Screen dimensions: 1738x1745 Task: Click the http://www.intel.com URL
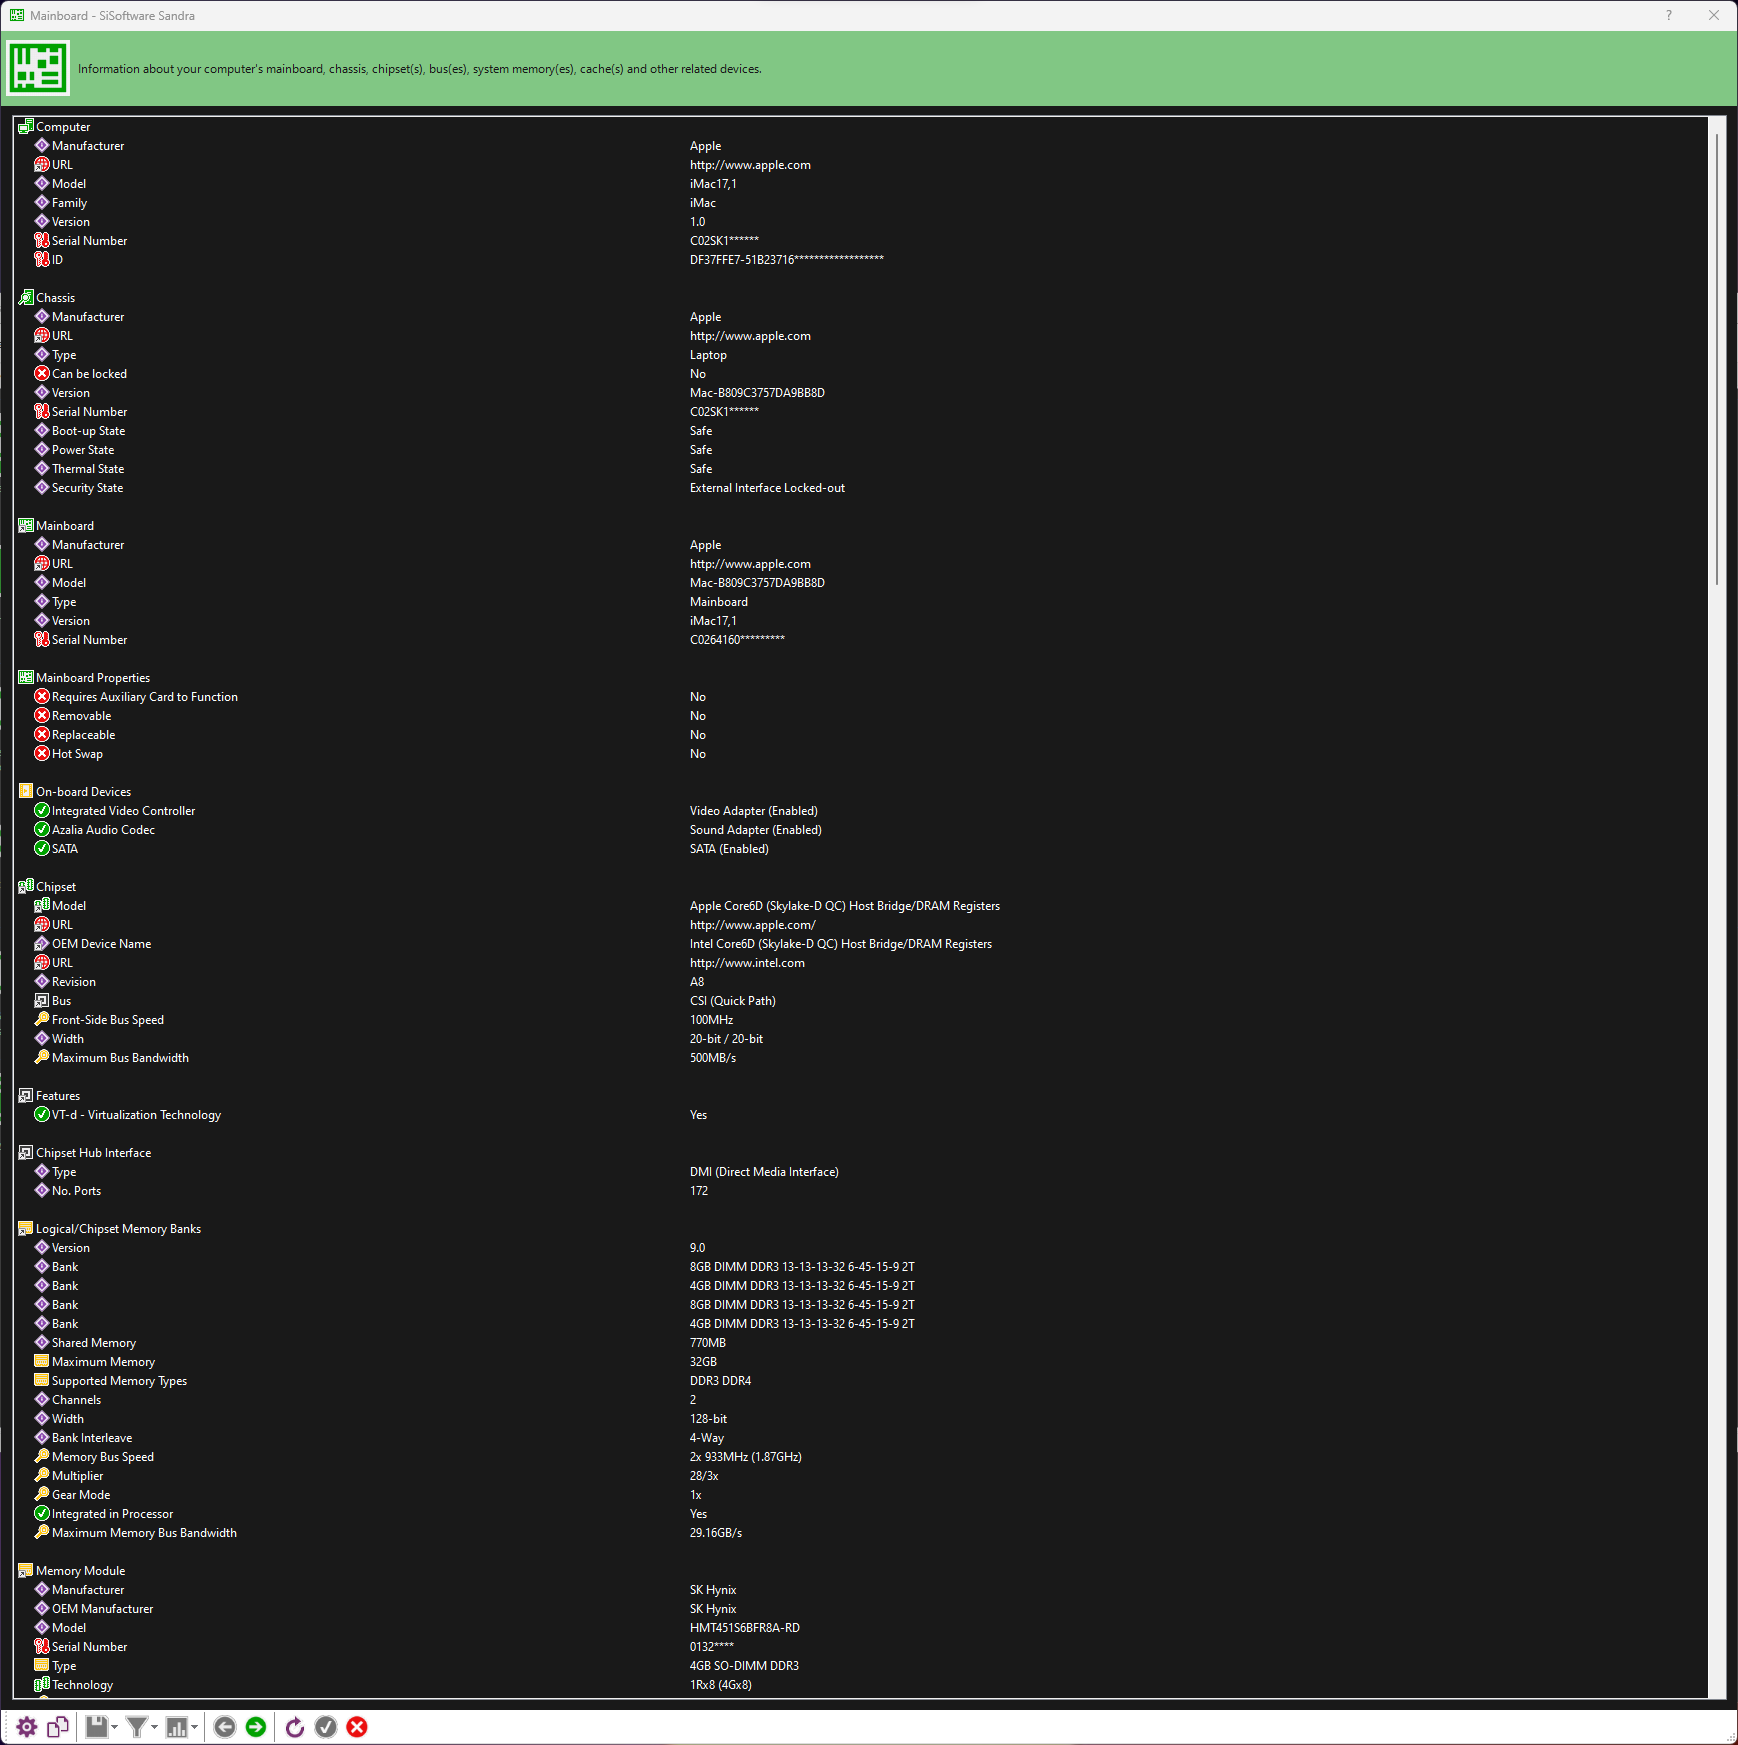pyautogui.click(x=747, y=963)
